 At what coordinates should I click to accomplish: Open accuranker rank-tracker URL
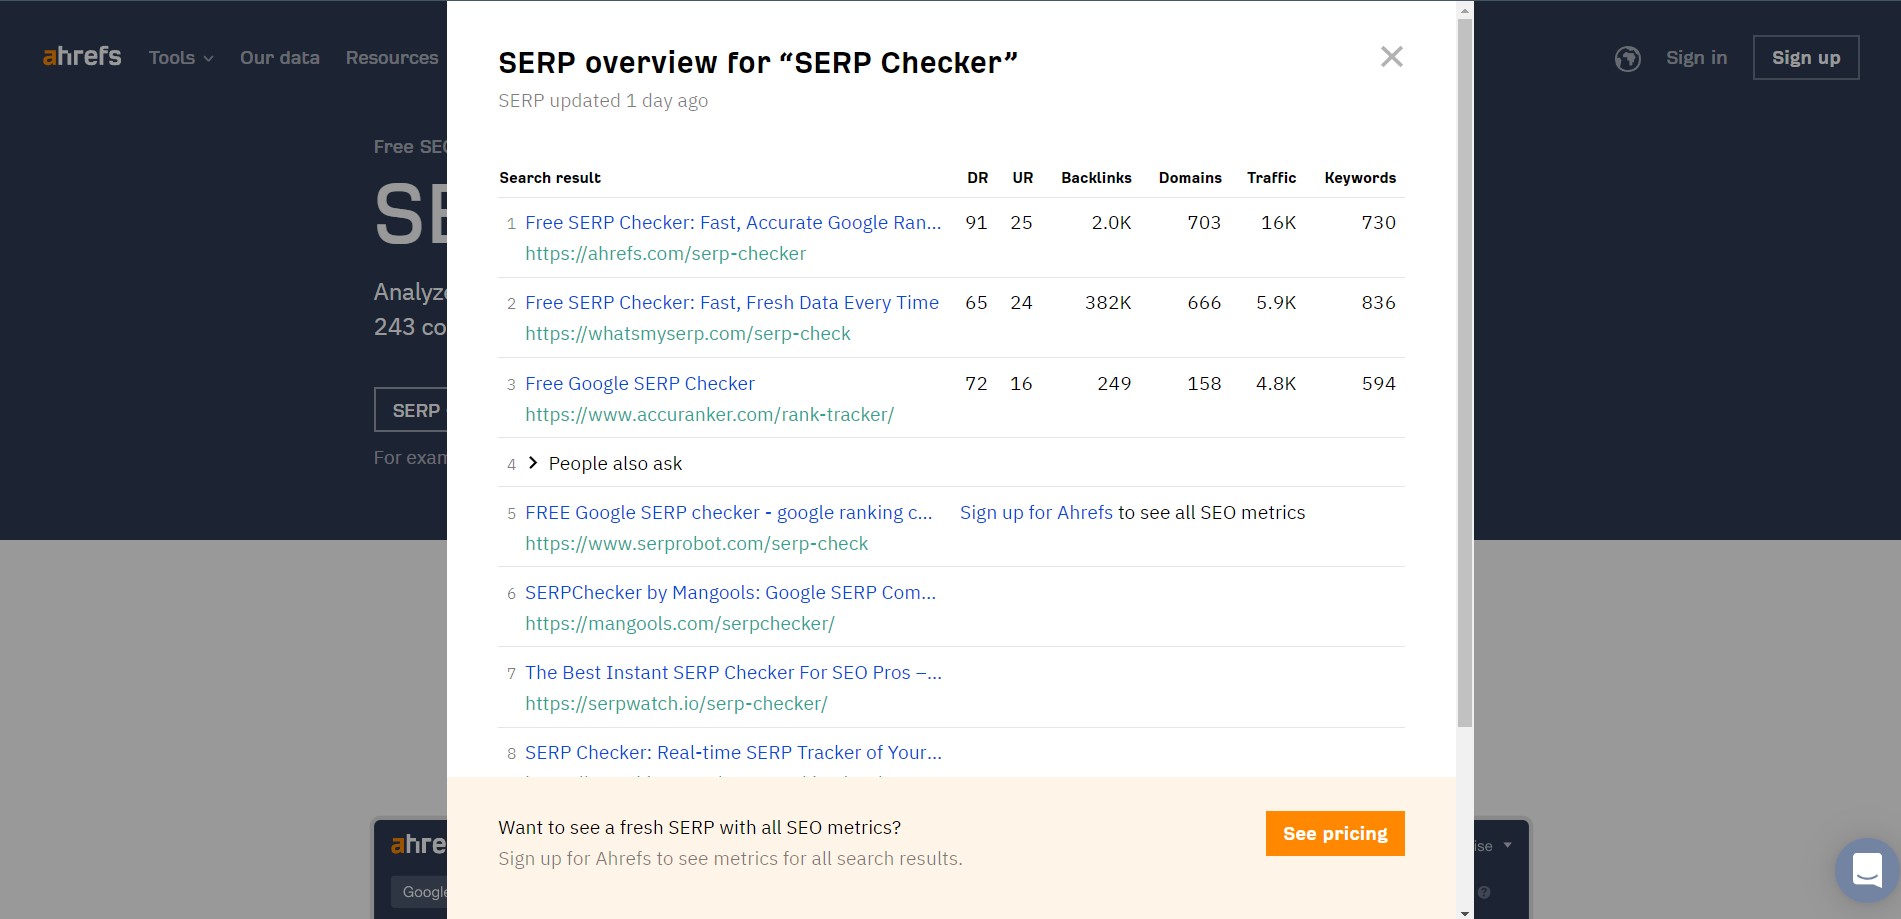tap(709, 415)
